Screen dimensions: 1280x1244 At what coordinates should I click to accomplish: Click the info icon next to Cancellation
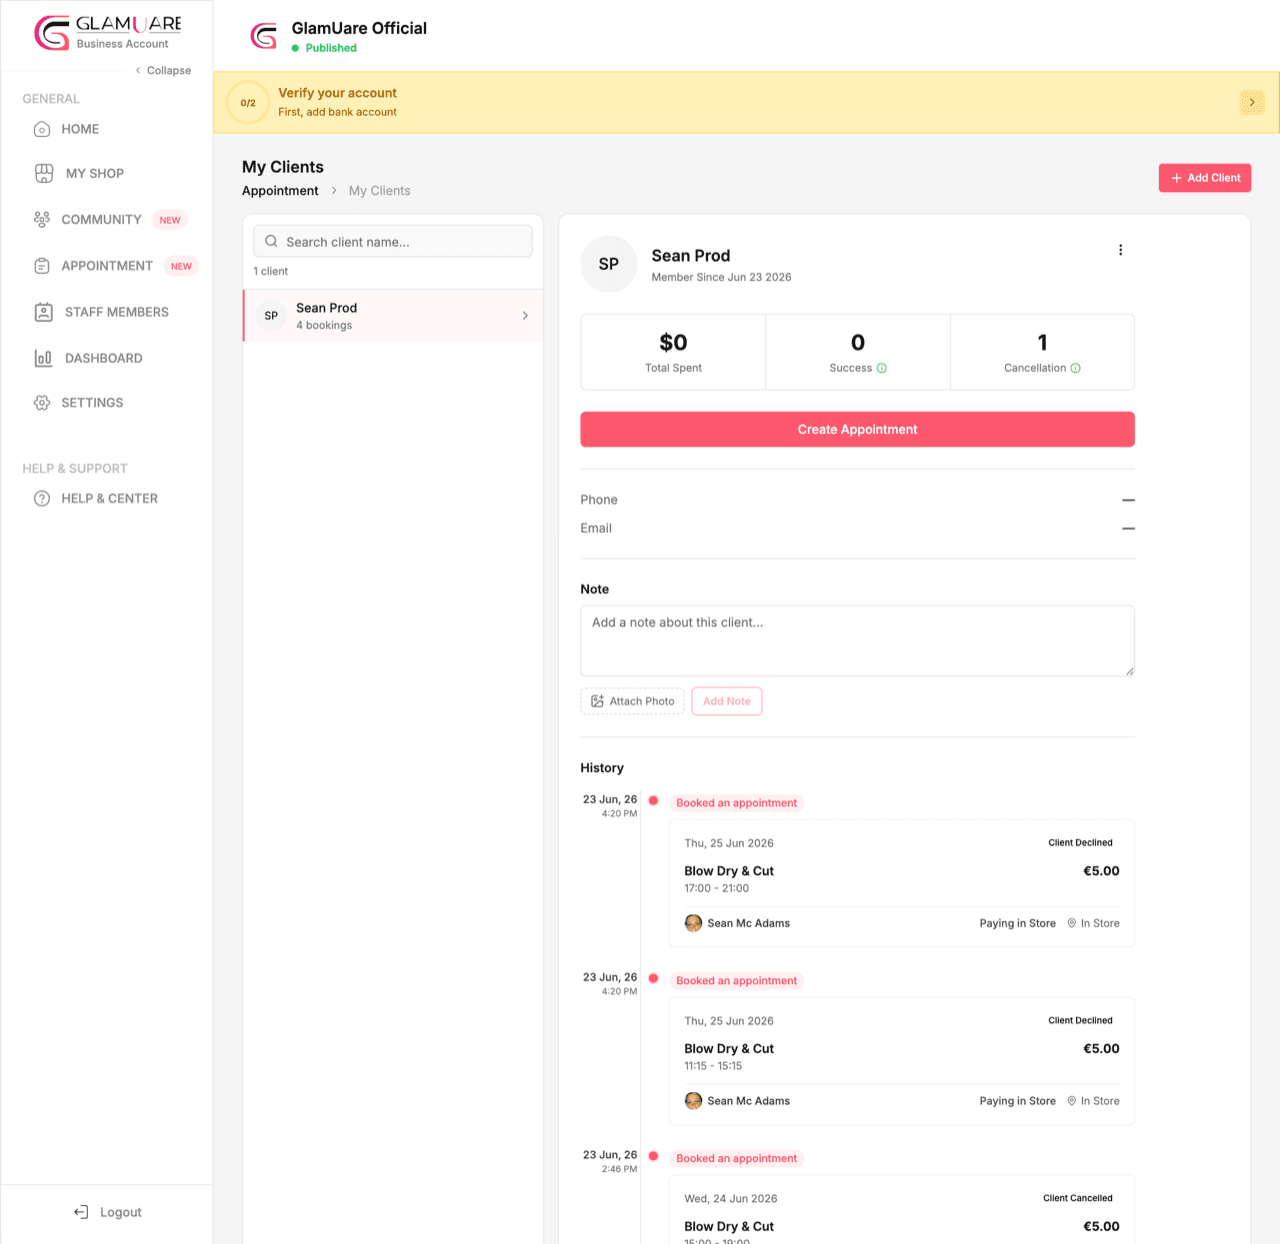pyautogui.click(x=1076, y=368)
